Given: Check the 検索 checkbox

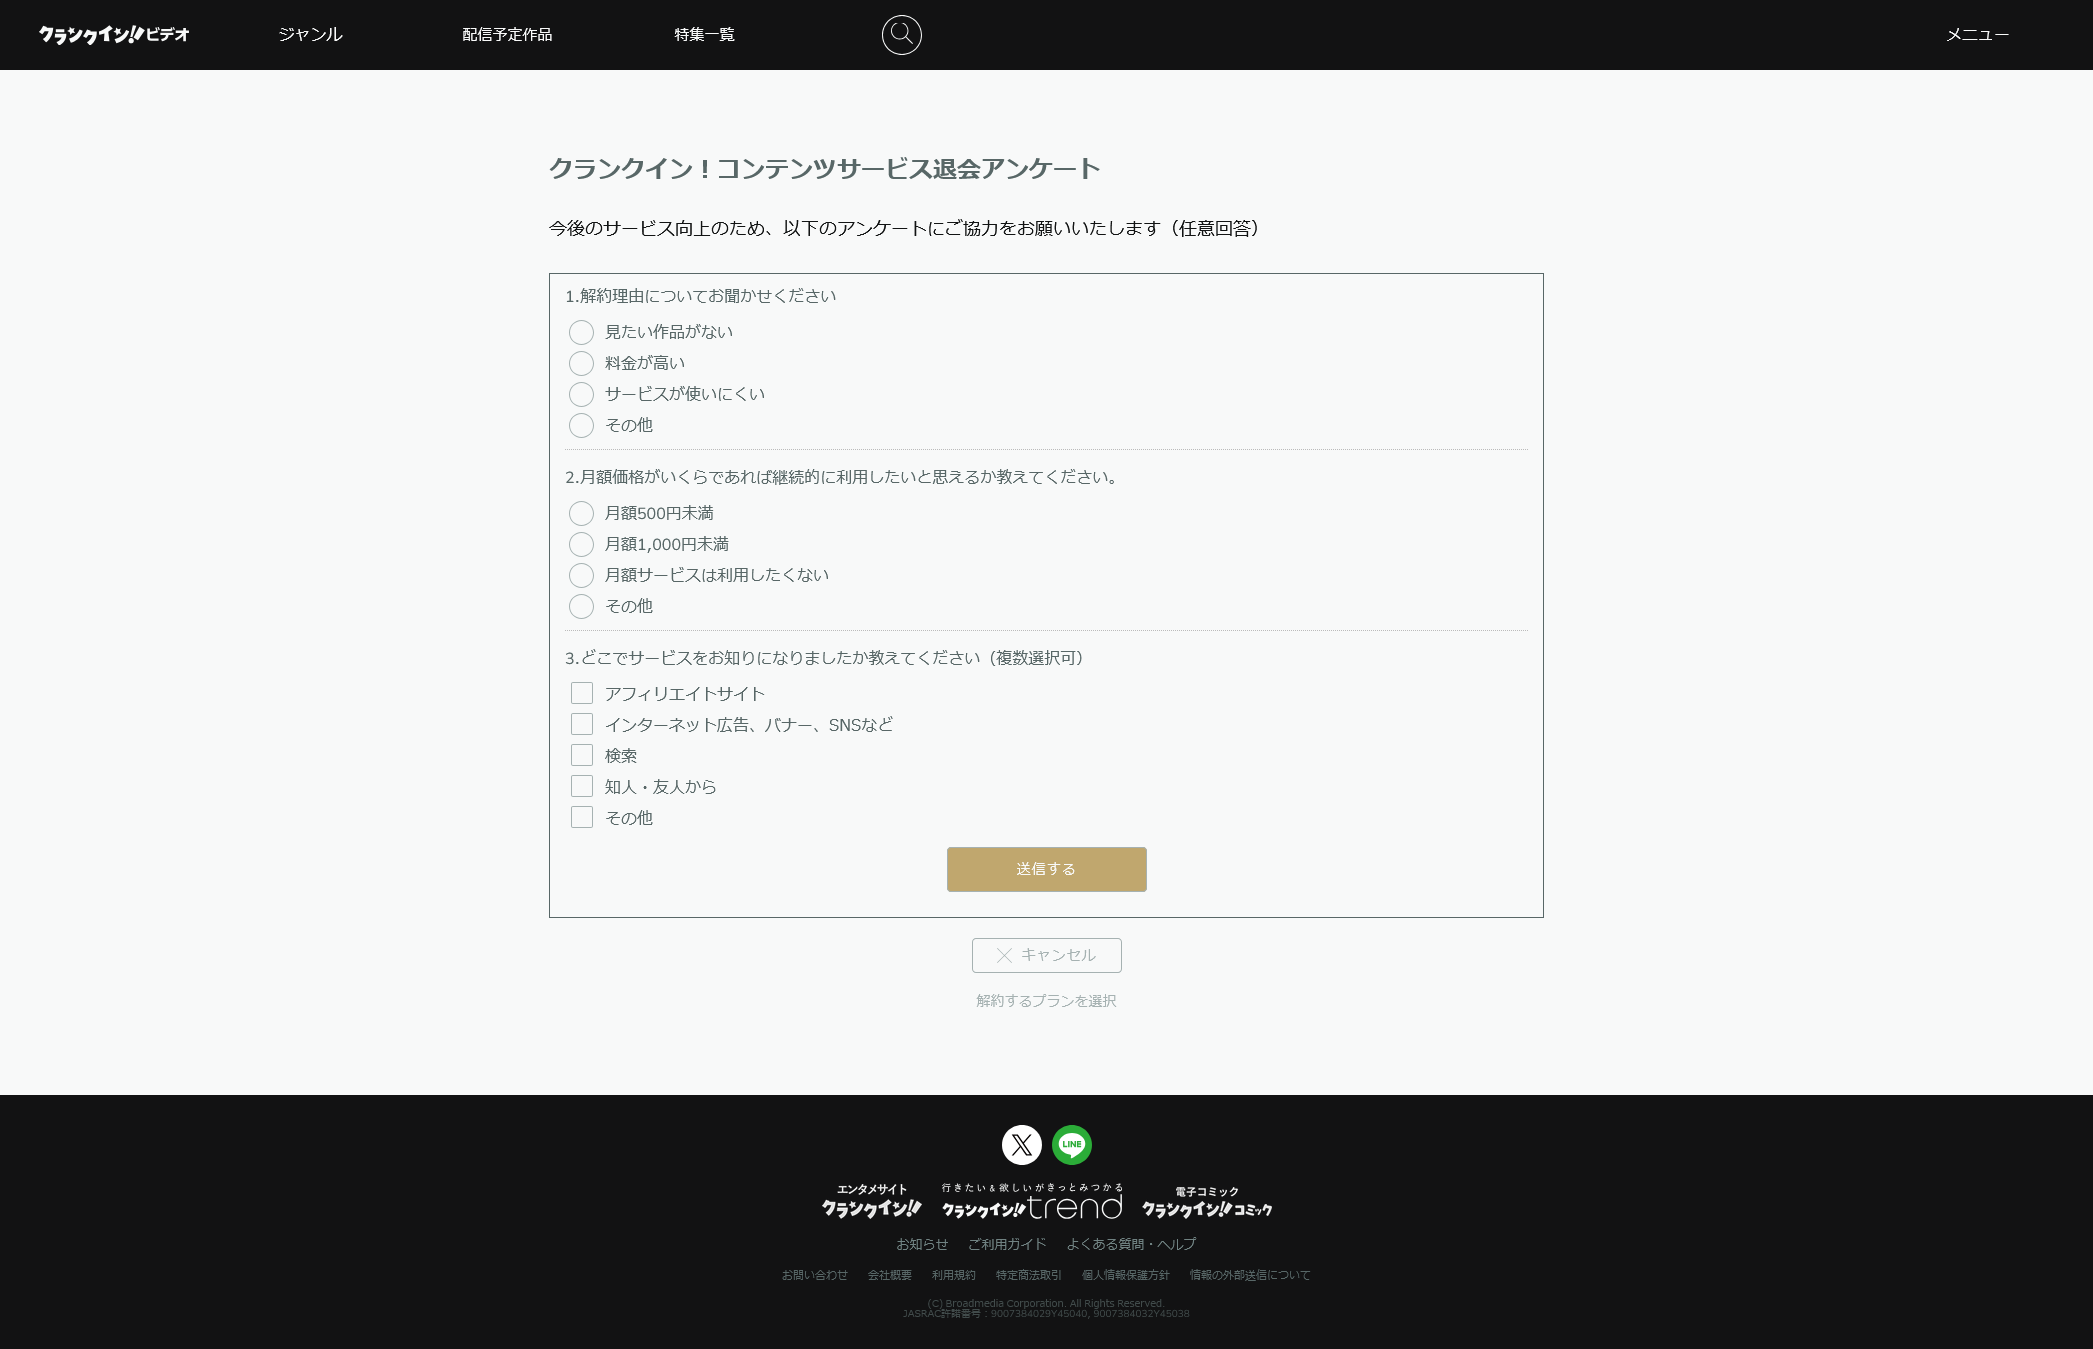Looking at the screenshot, I should (582, 755).
